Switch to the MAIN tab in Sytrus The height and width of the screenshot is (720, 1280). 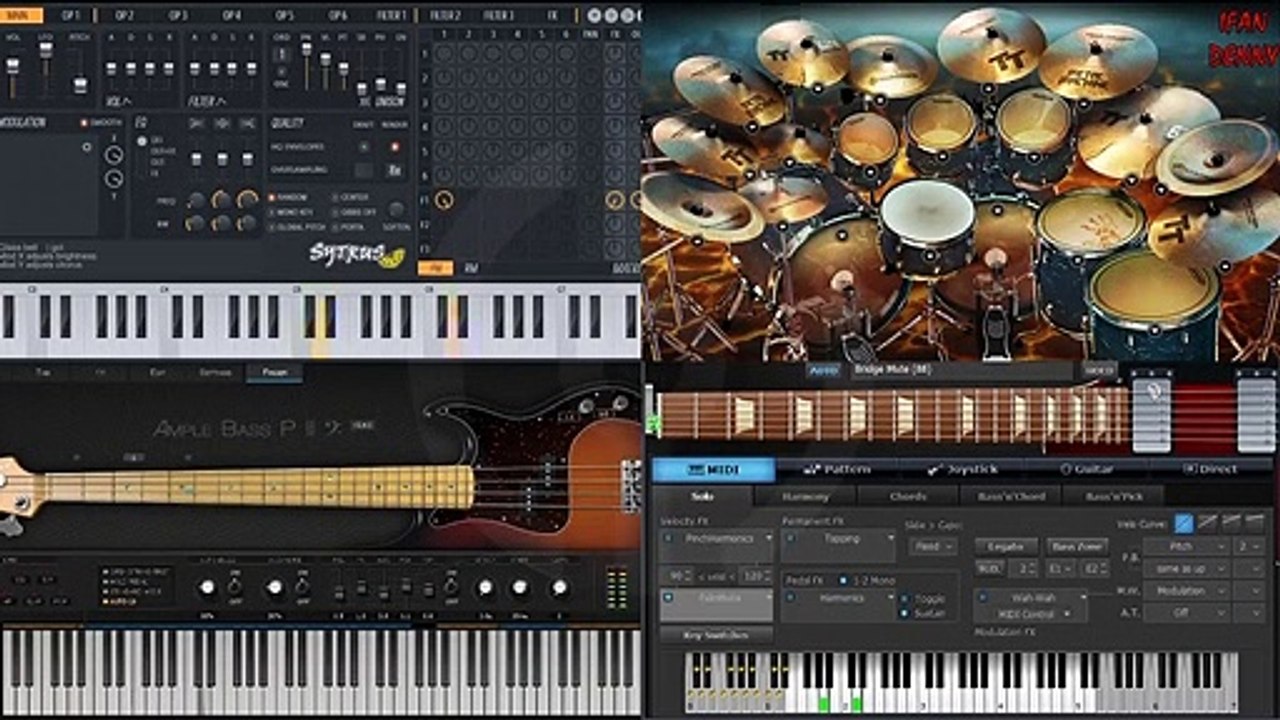tap(22, 15)
